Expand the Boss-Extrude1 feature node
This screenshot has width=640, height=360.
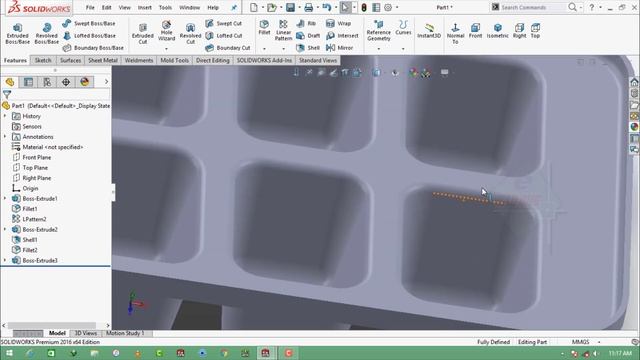pos(5,198)
